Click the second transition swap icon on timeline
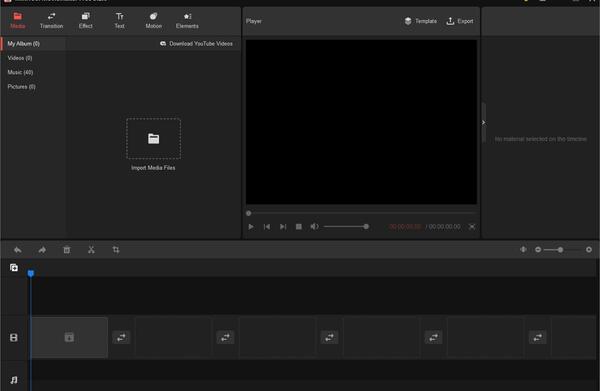This screenshot has height=391, width=600. pos(225,337)
